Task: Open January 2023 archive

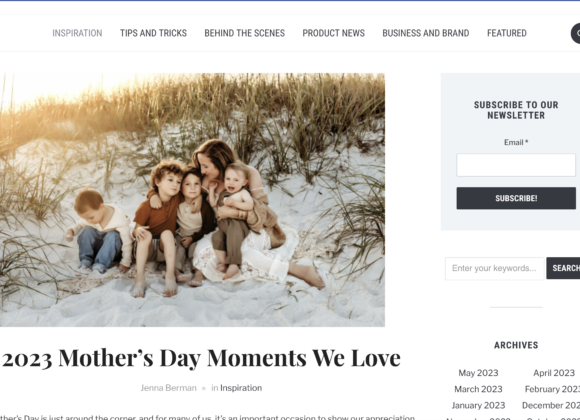Action: 478,405
